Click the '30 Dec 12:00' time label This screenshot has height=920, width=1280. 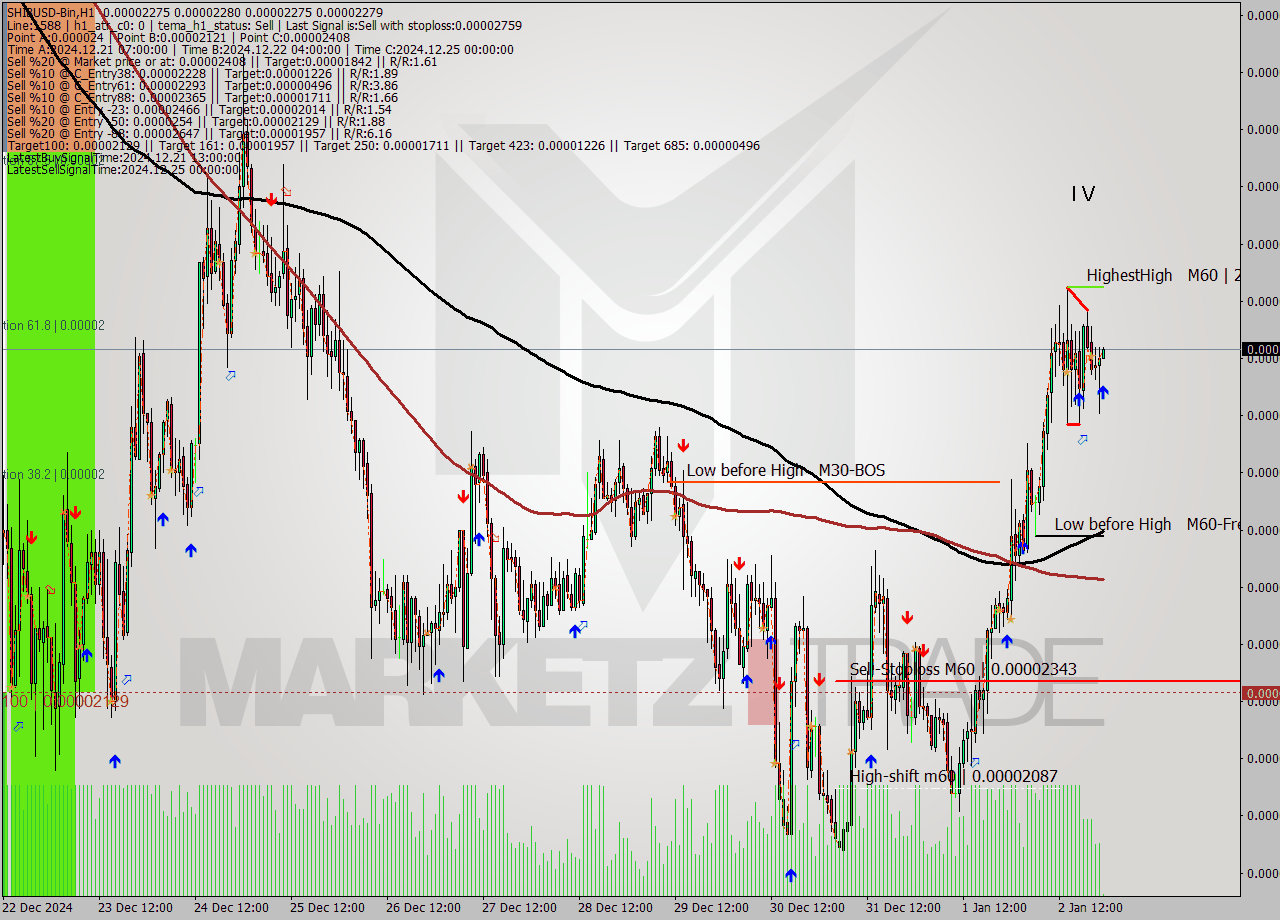(x=807, y=908)
